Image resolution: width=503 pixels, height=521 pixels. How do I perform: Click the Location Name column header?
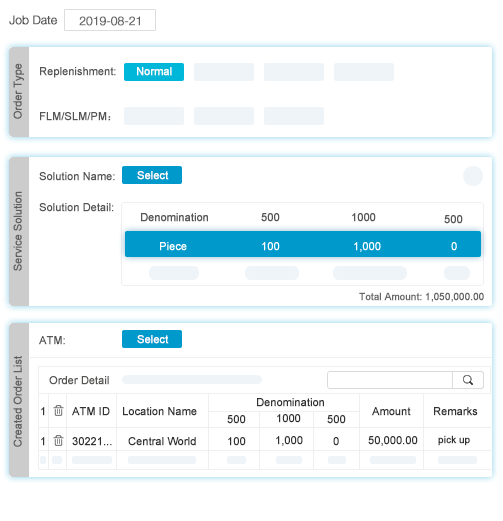pyautogui.click(x=159, y=411)
